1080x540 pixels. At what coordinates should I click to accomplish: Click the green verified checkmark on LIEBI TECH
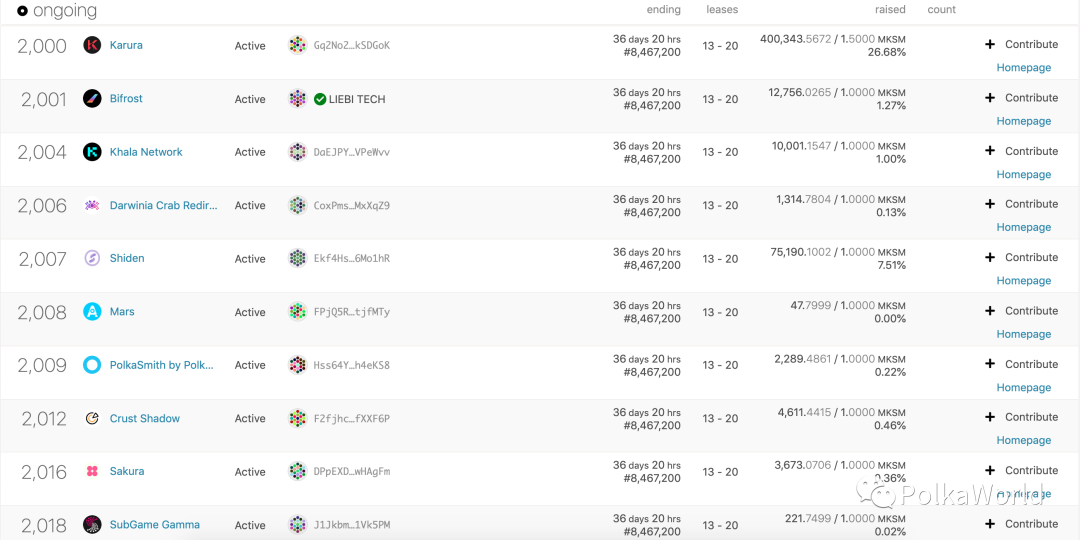pyautogui.click(x=320, y=99)
